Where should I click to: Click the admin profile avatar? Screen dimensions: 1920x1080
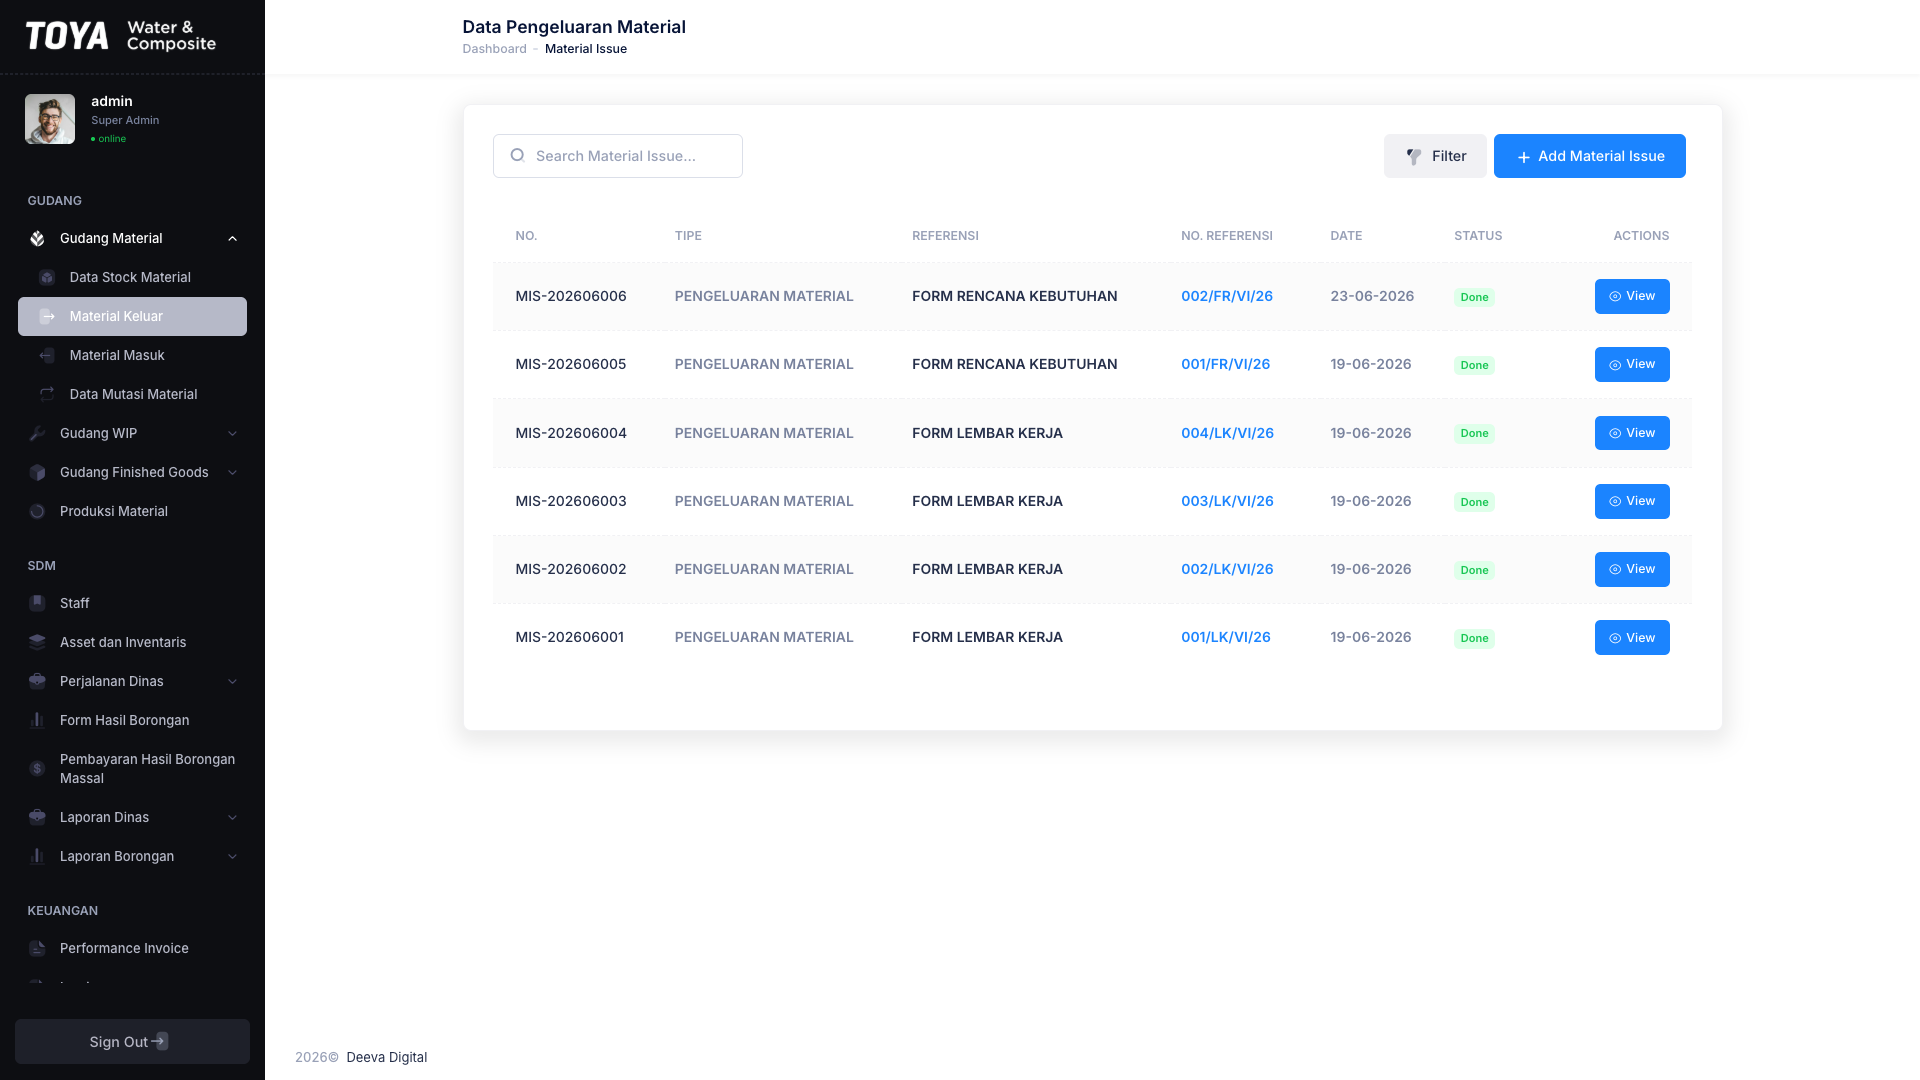click(50, 119)
